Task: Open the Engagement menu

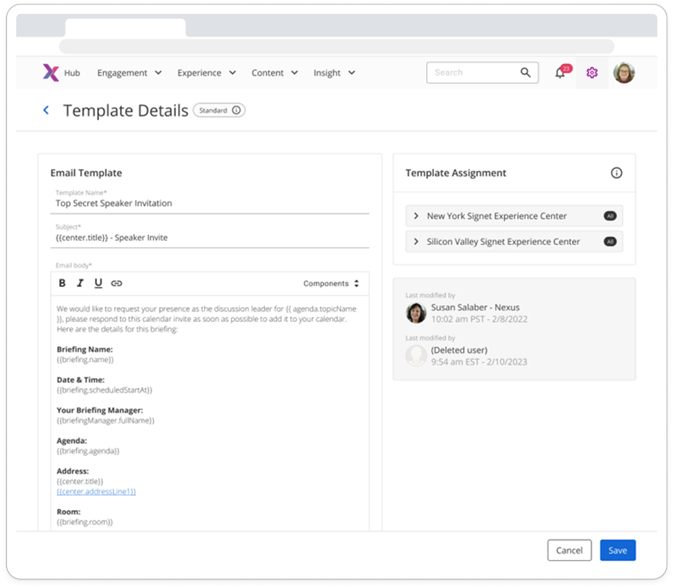Action: (128, 73)
